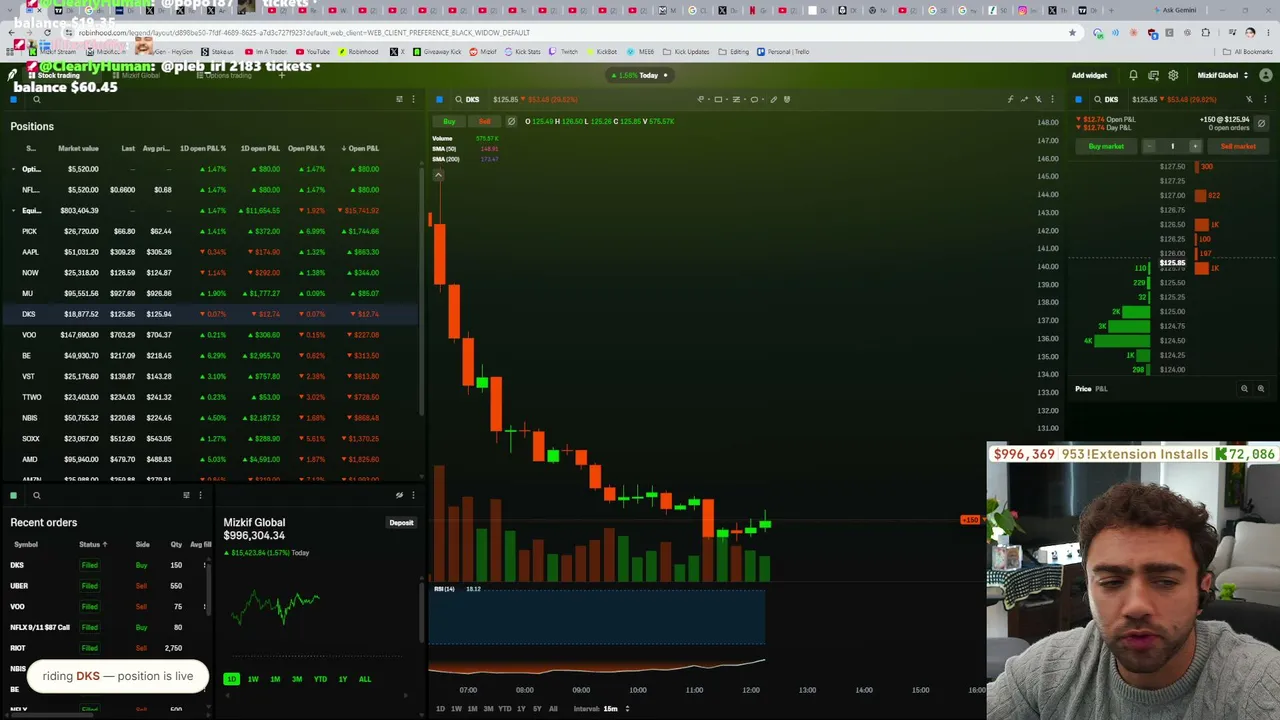
Task: Select the pencil annotation tool
Action: pos(773,99)
